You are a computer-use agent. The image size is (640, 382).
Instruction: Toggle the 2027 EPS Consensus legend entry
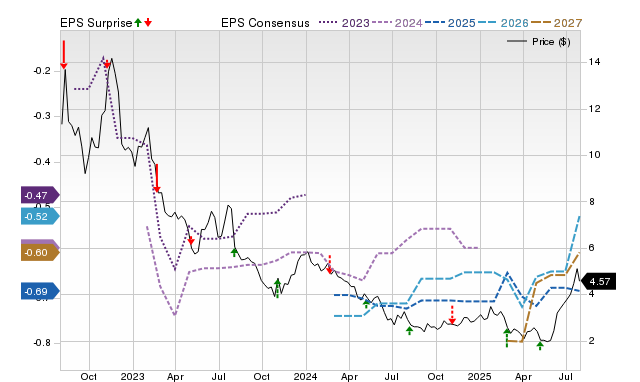tap(556, 23)
